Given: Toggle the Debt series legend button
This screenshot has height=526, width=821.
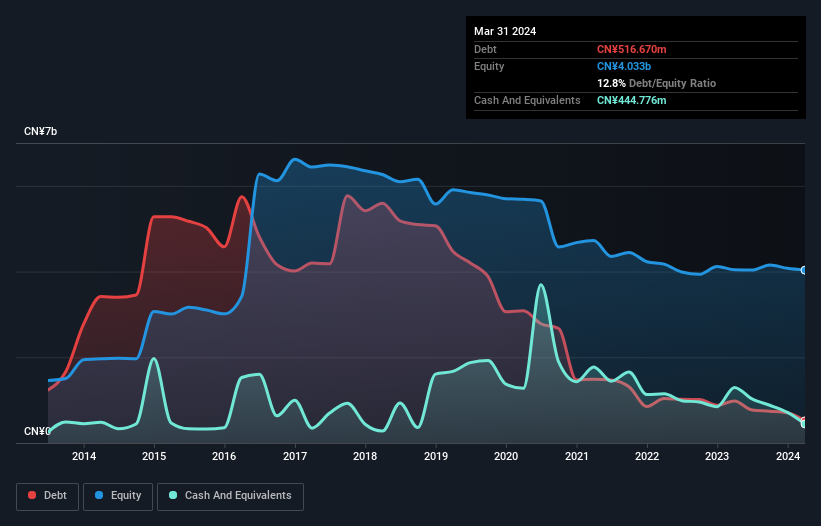Looking at the screenshot, I should click(48, 496).
